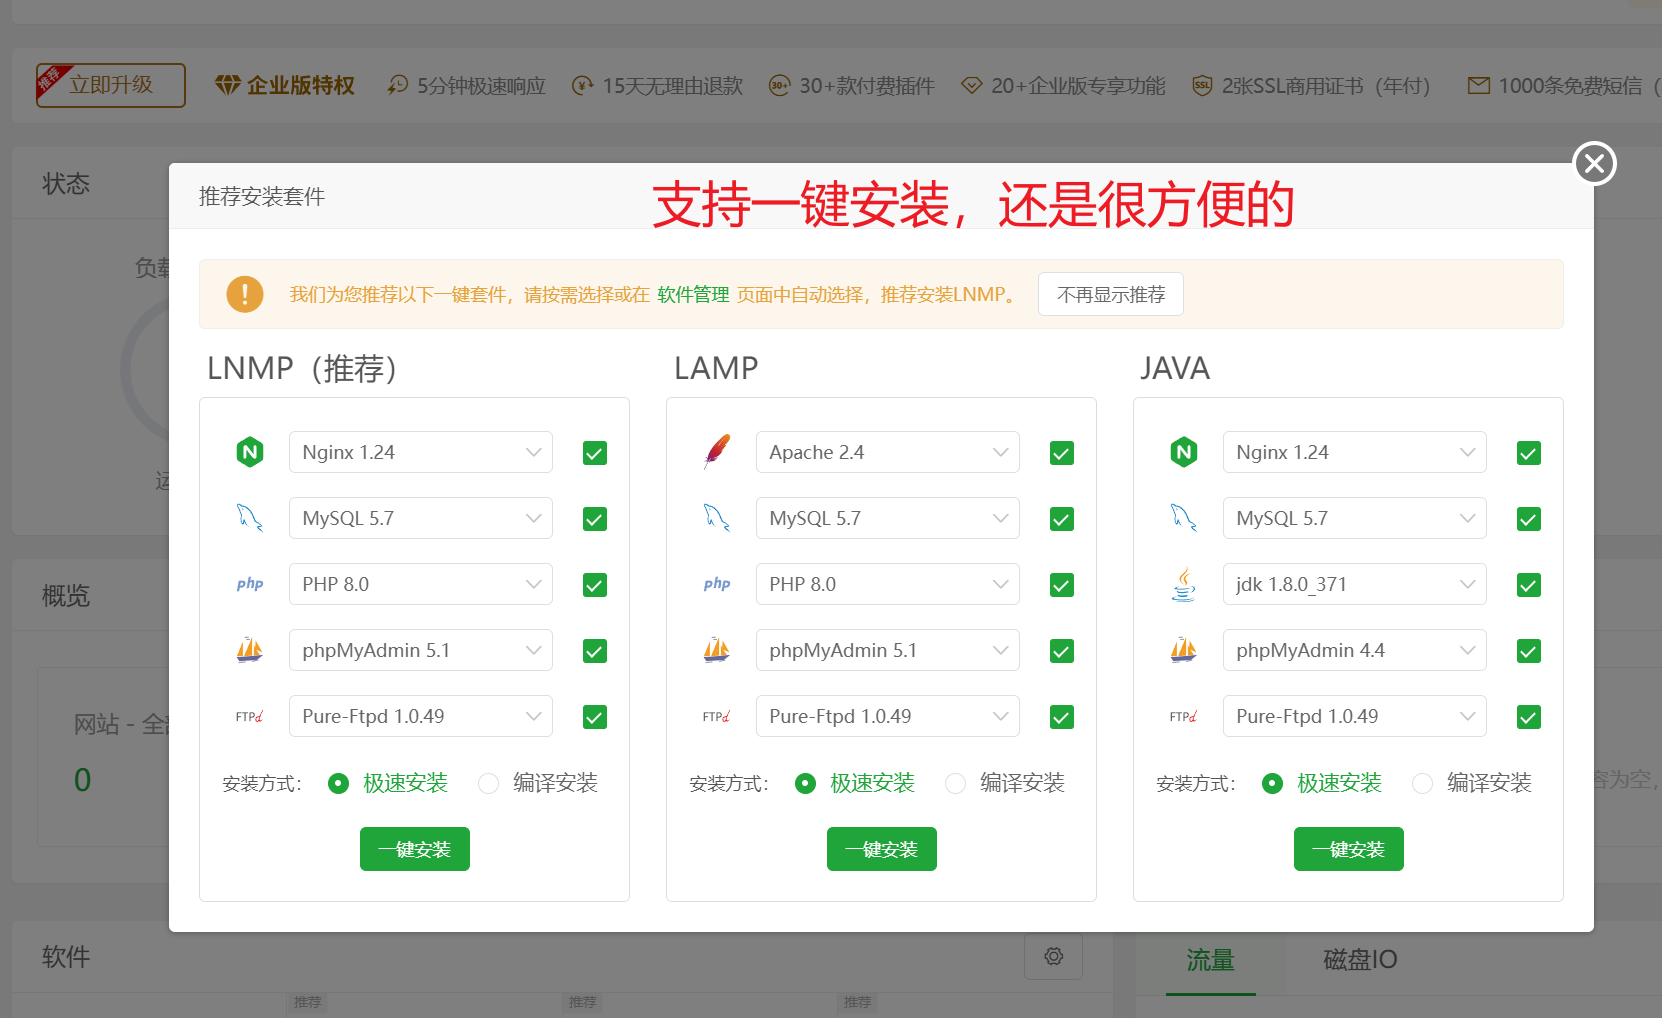
Task: Switch to the 流量 tab
Action: (x=1211, y=960)
